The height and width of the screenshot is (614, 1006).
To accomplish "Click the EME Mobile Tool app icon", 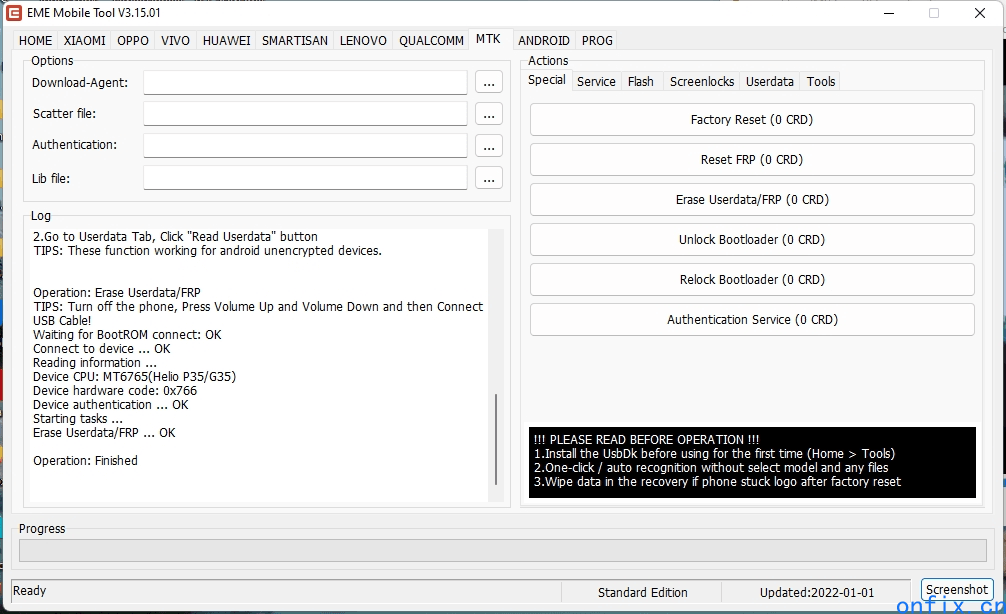I will [x=14, y=13].
